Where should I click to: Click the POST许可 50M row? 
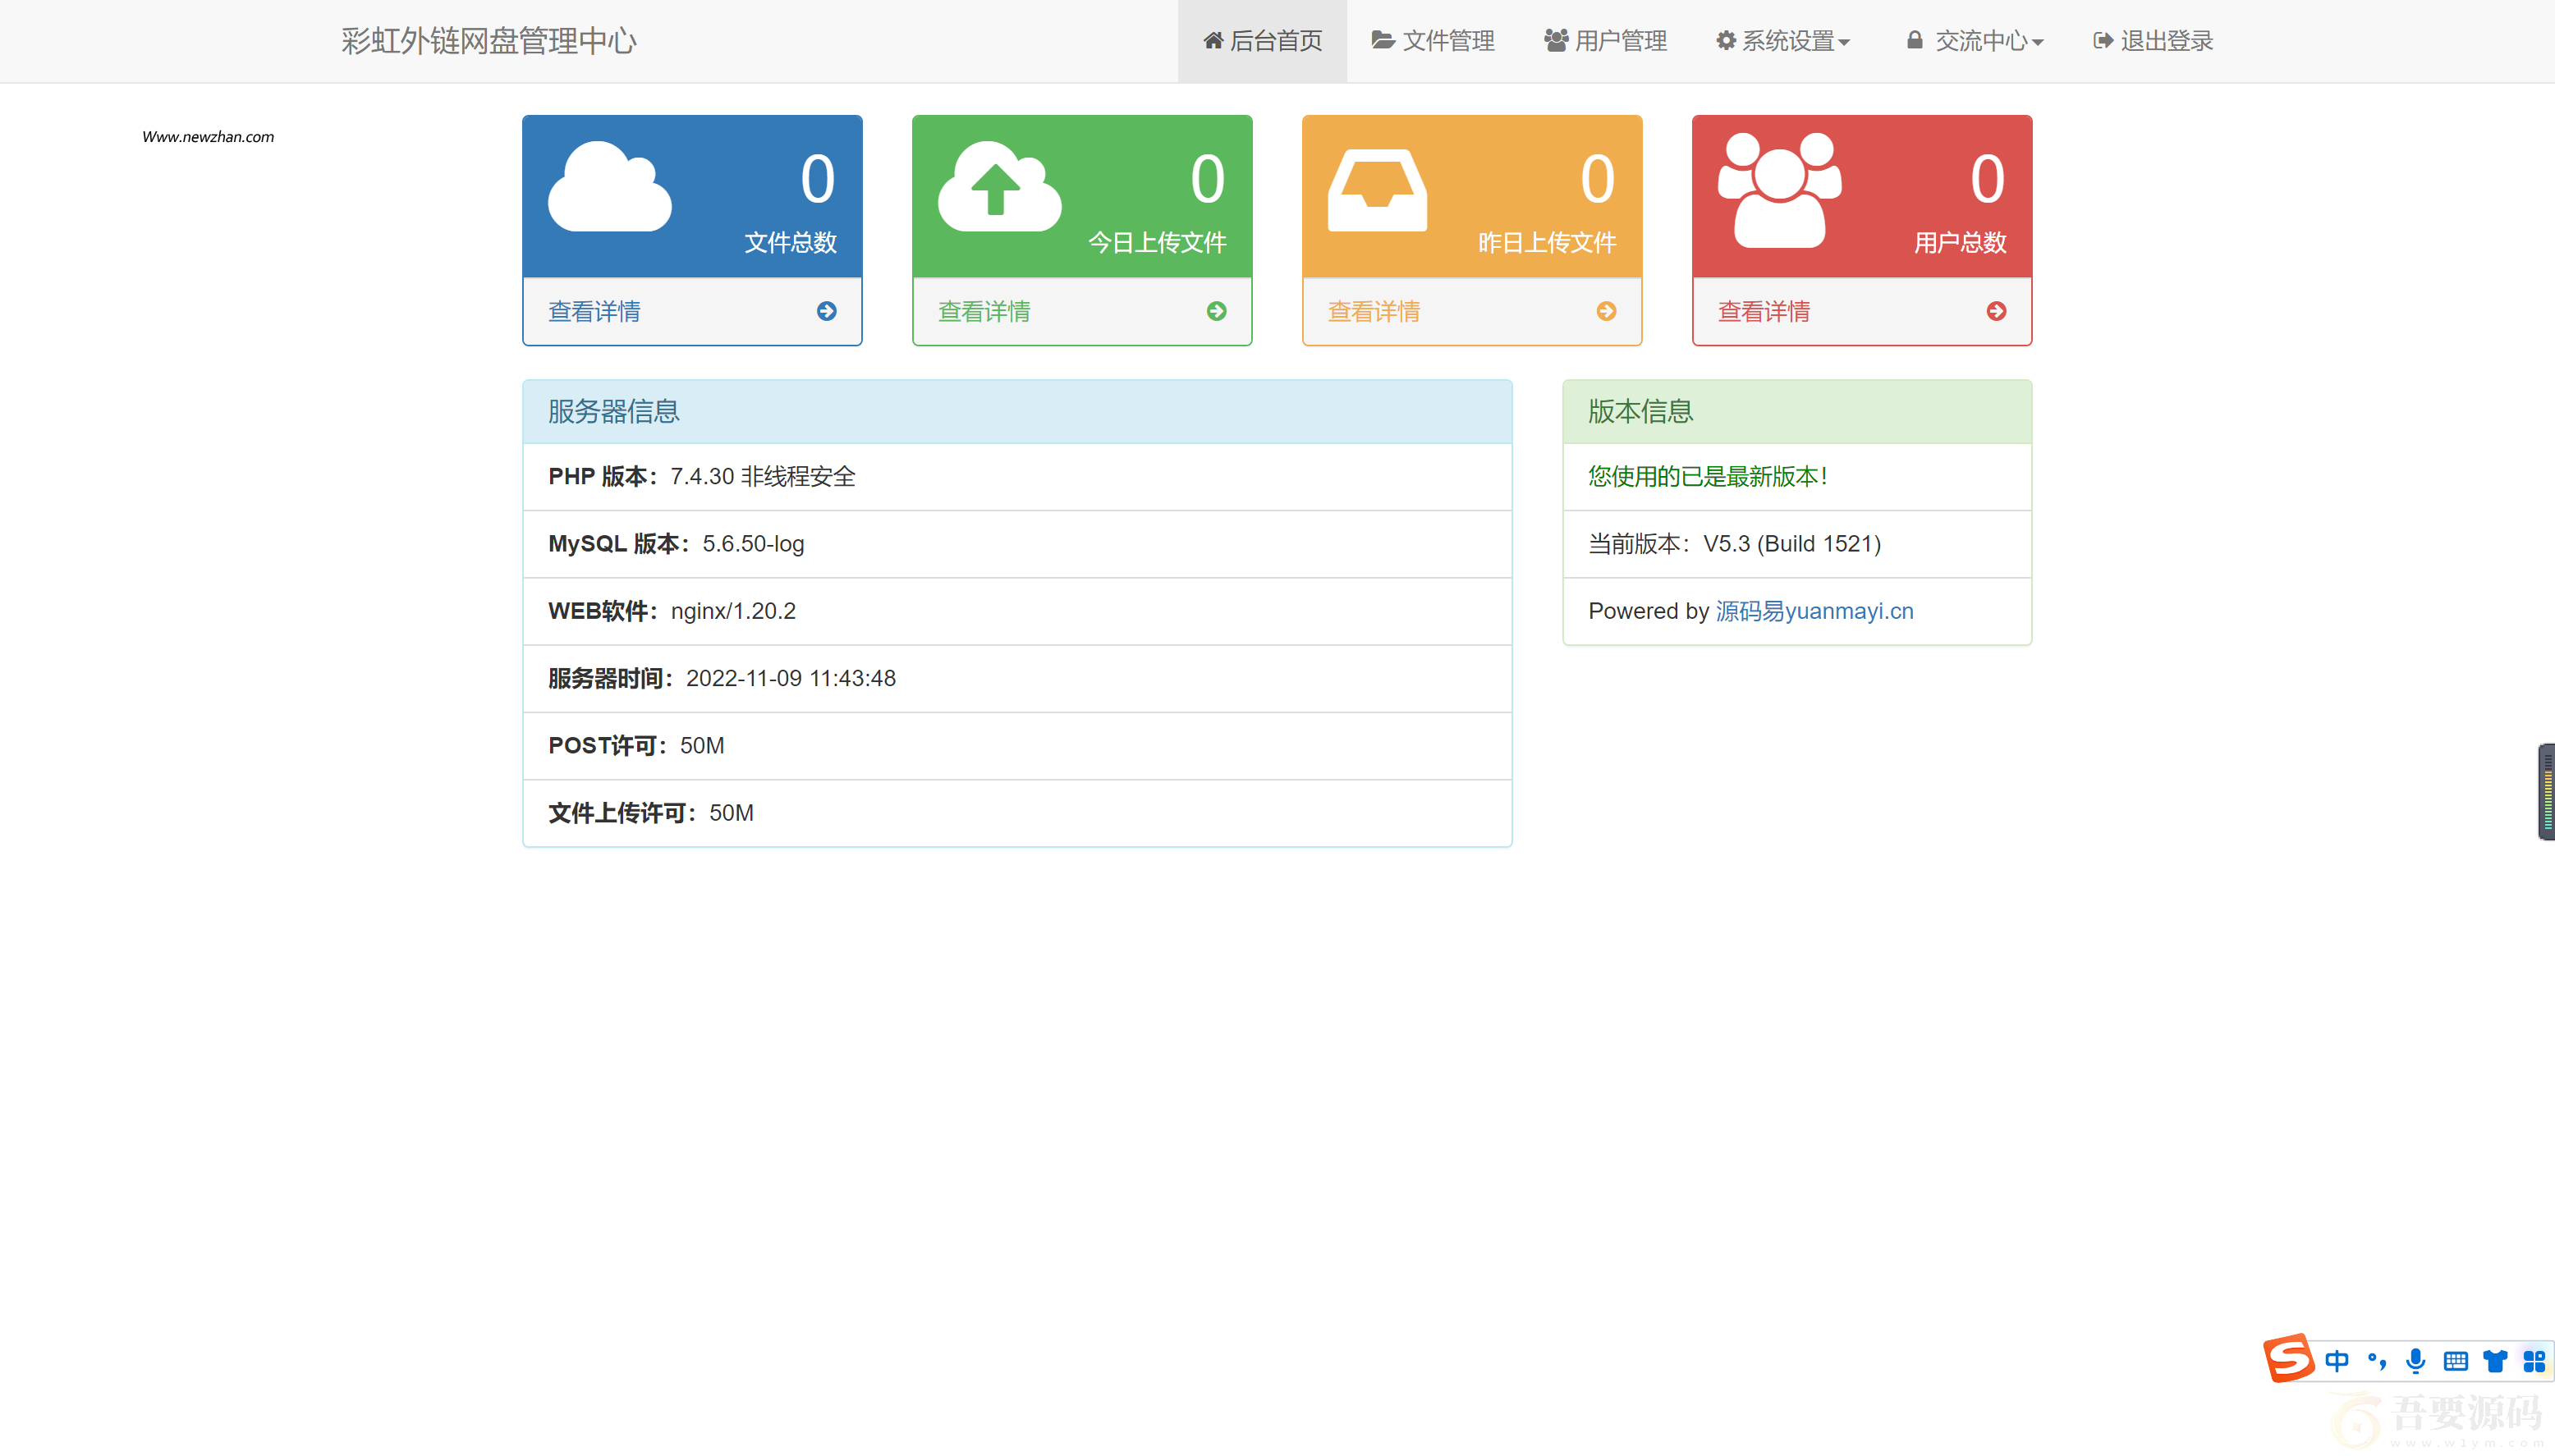pos(1017,746)
